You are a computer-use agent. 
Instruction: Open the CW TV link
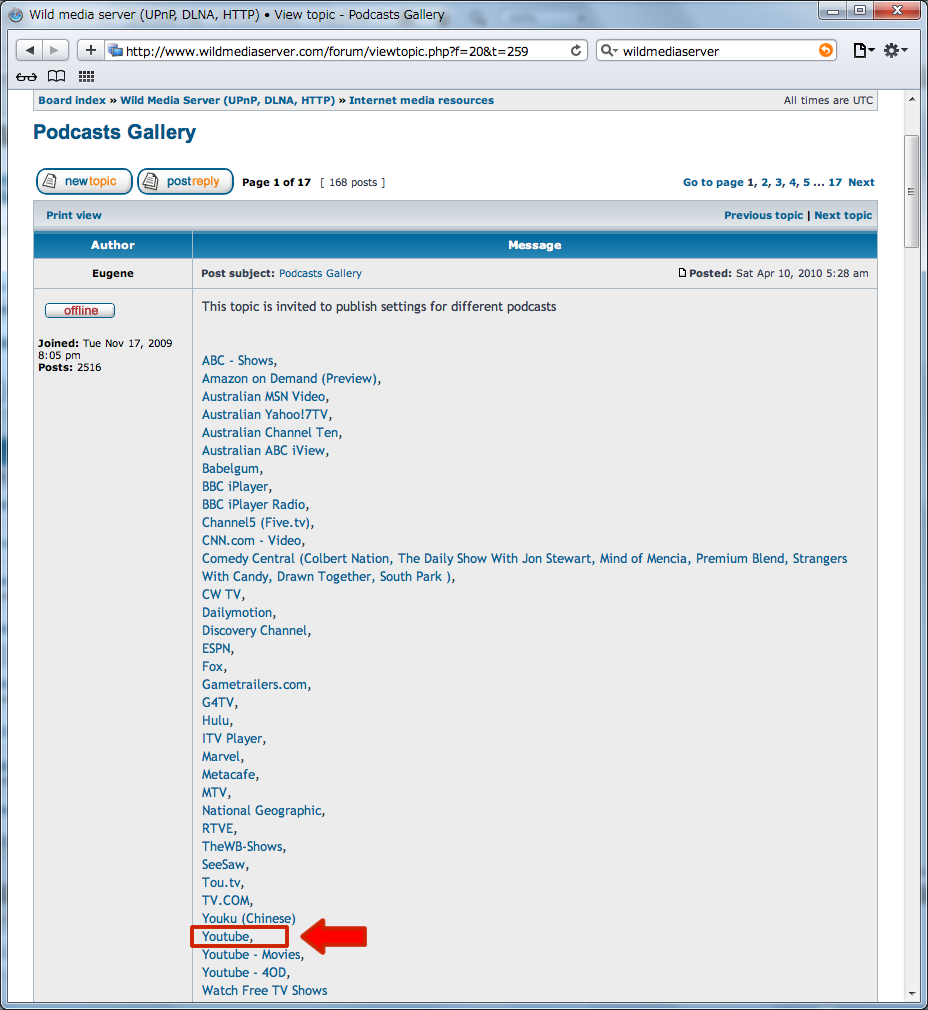click(222, 595)
